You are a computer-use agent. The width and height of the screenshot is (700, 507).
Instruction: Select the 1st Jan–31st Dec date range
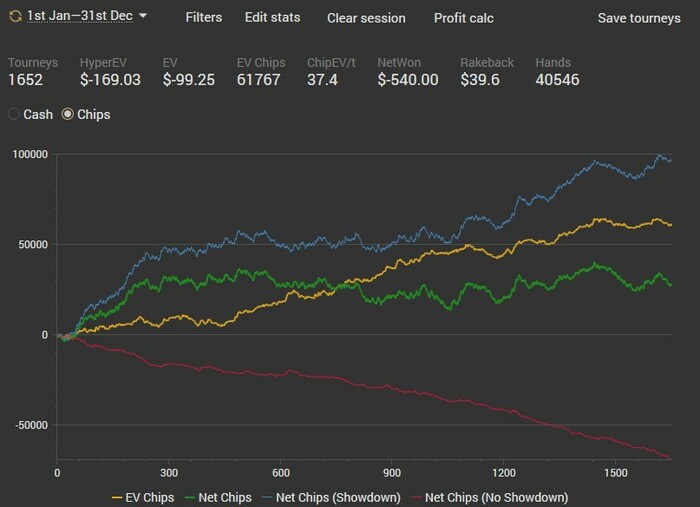click(79, 16)
